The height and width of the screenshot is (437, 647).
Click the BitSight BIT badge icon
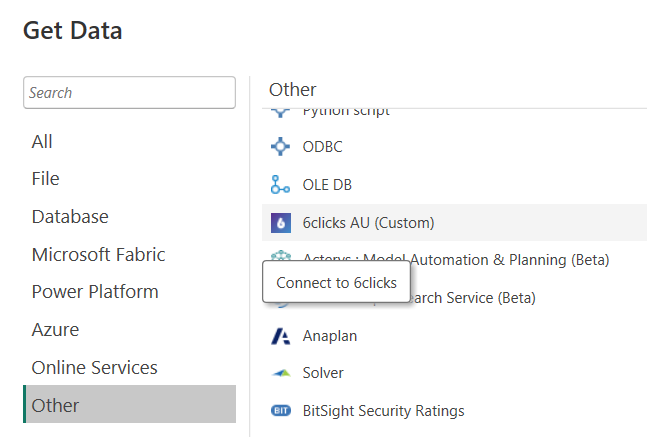click(x=281, y=411)
